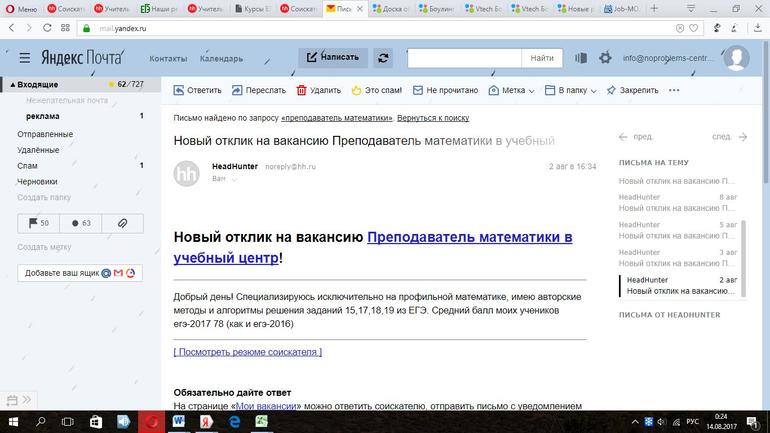Open vacancy link Преподаватель математики в учебный центр
Viewport: 770px width, 433px height.
coord(373,247)
